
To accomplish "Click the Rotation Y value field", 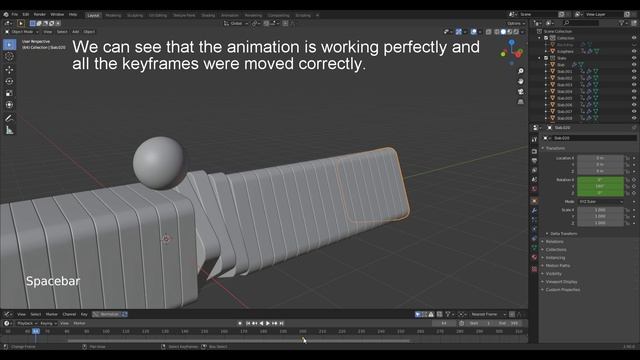I will (600, 186).
